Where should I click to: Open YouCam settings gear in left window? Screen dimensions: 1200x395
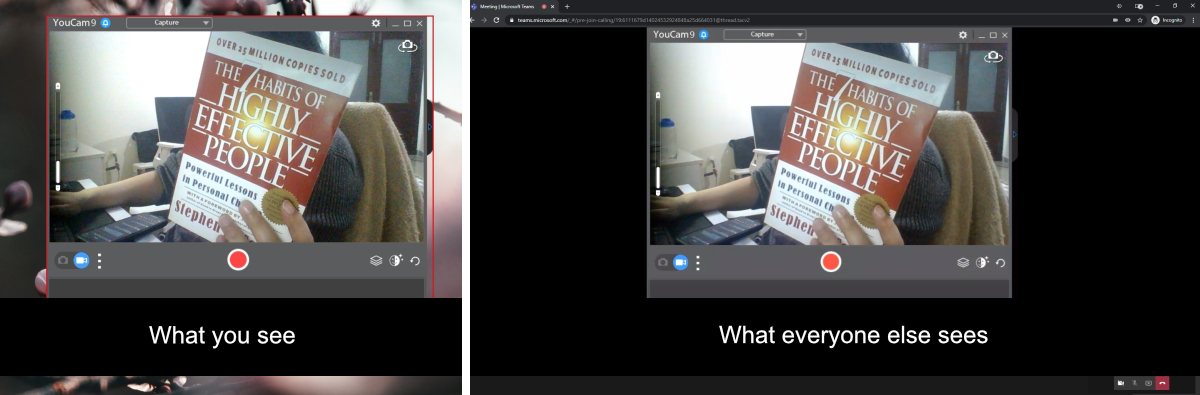point(376,22)
